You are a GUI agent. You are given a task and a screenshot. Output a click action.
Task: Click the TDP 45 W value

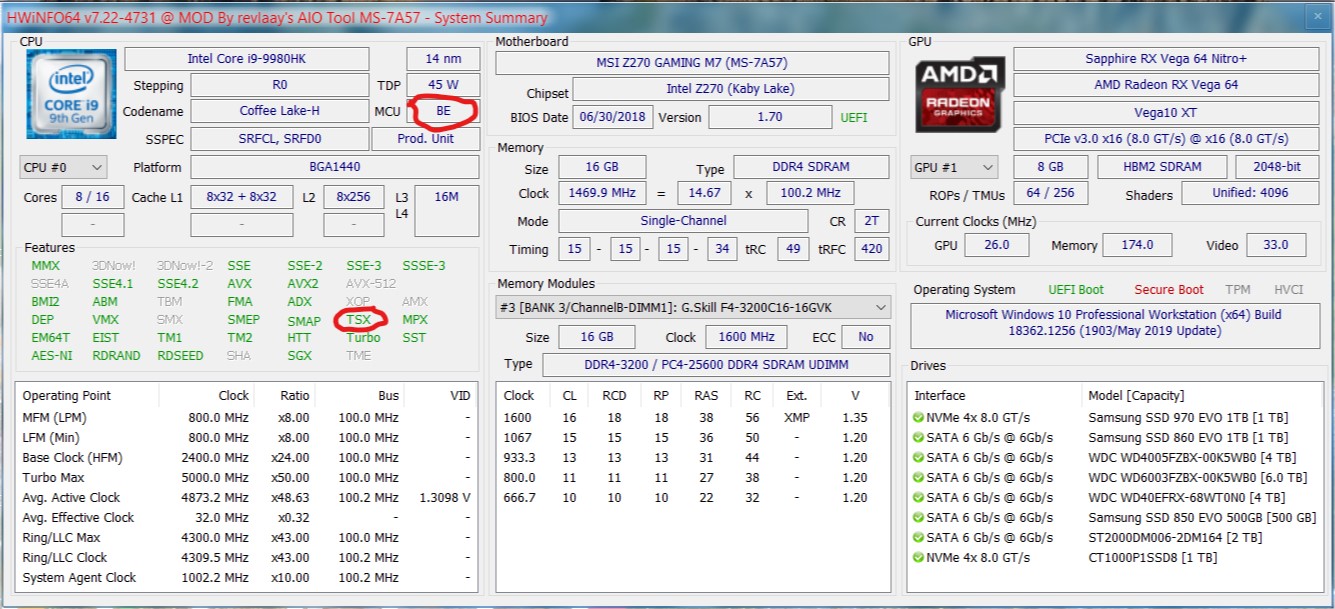(443, 85)
